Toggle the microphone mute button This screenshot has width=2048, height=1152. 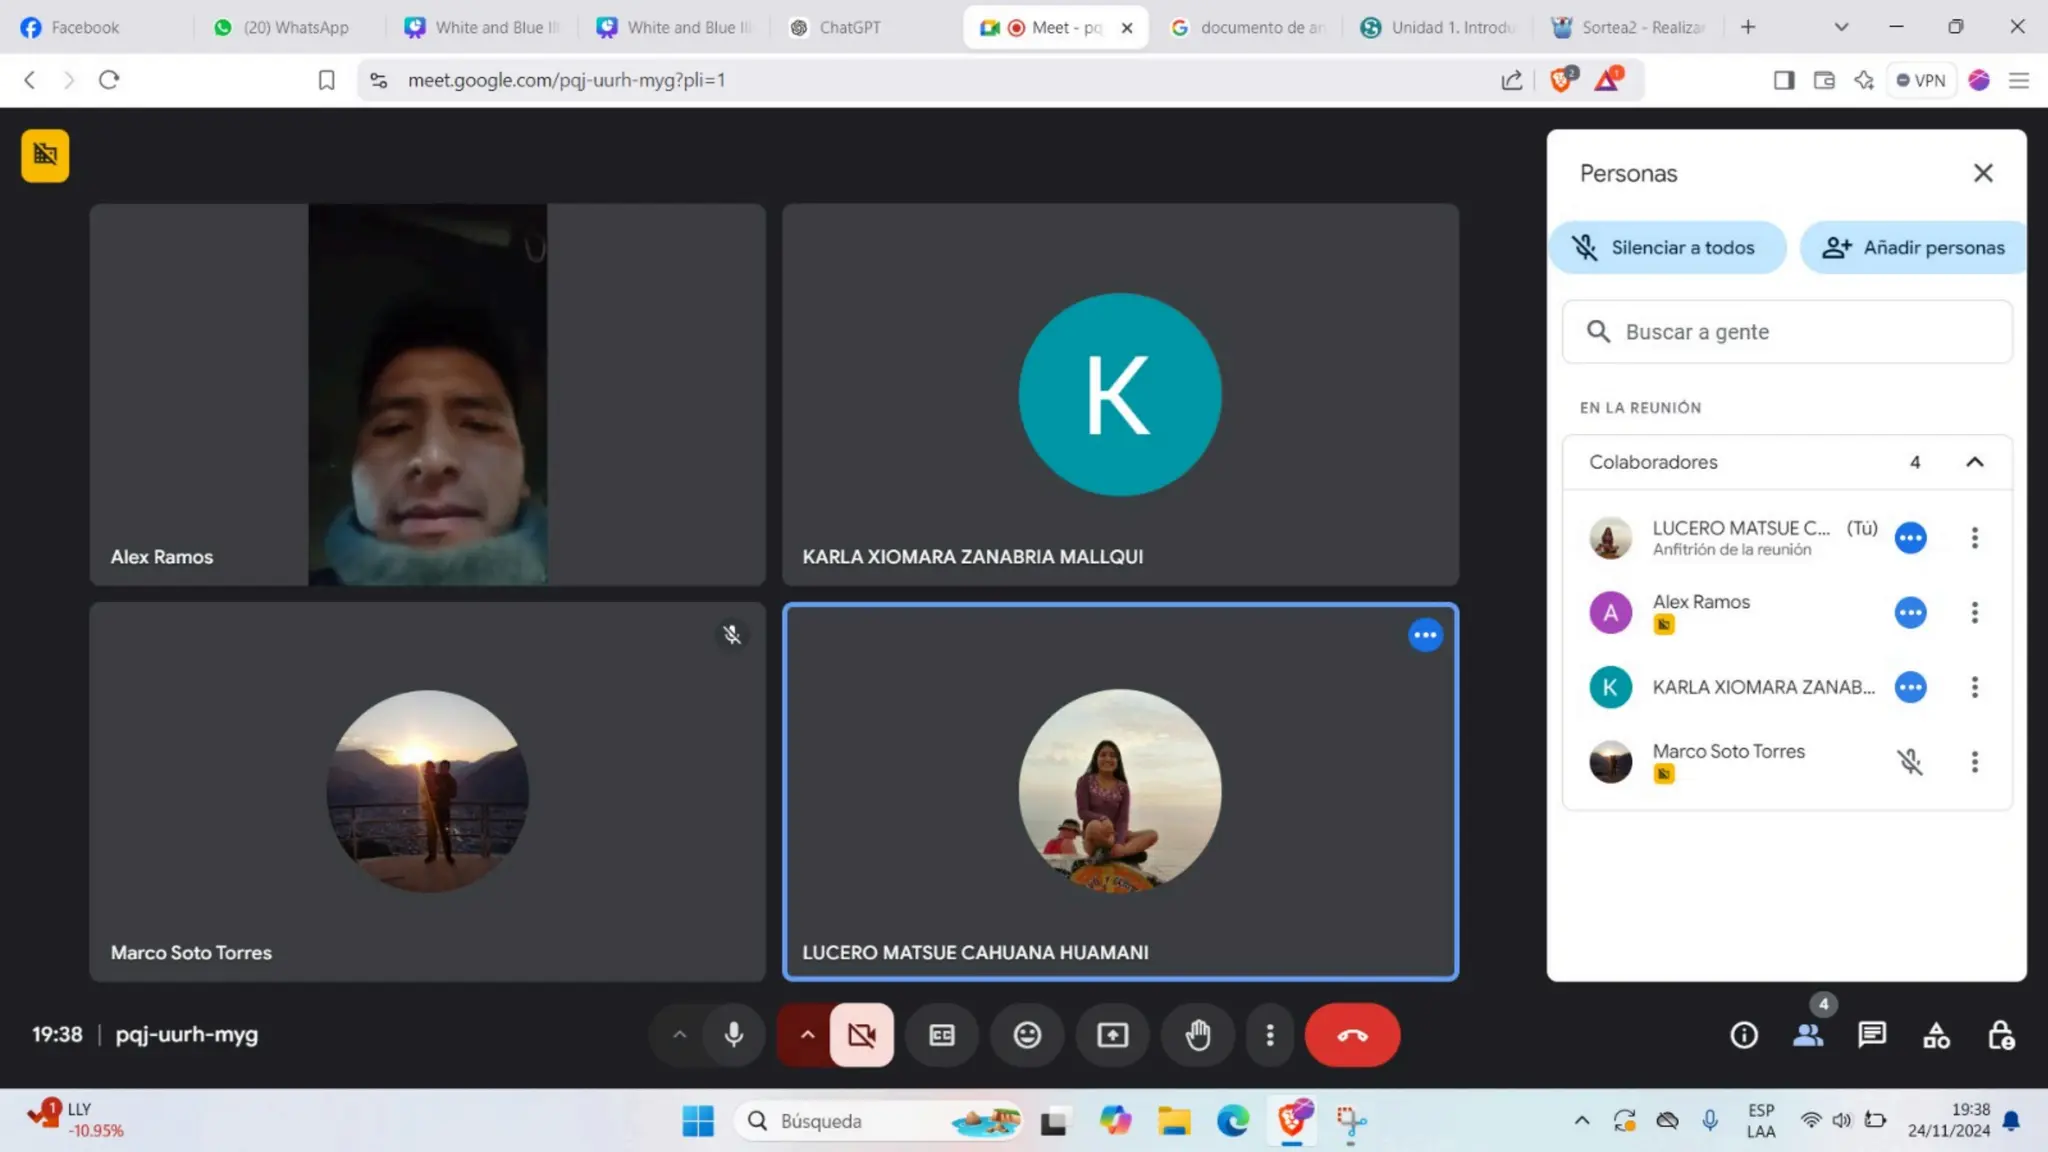pyautogui.click(x=733, y=1035)
